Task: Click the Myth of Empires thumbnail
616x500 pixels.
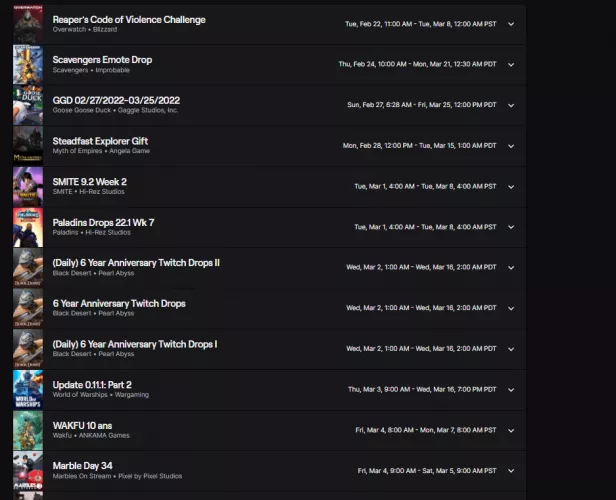Action: (27, 145)
